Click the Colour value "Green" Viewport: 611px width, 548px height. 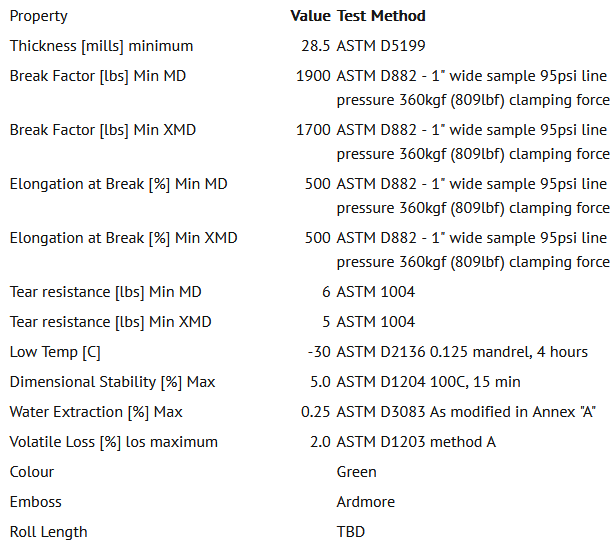click(x=357, y=472)
